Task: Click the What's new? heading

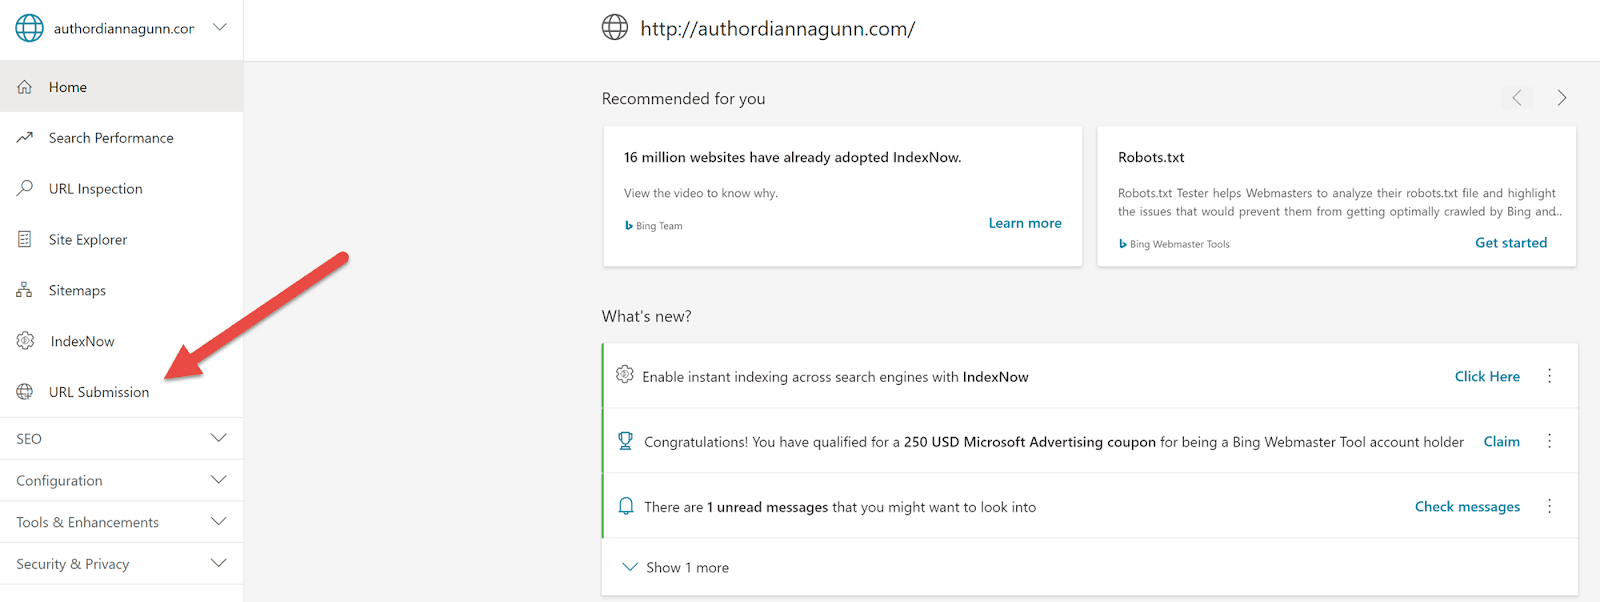Action: (646, 316)
